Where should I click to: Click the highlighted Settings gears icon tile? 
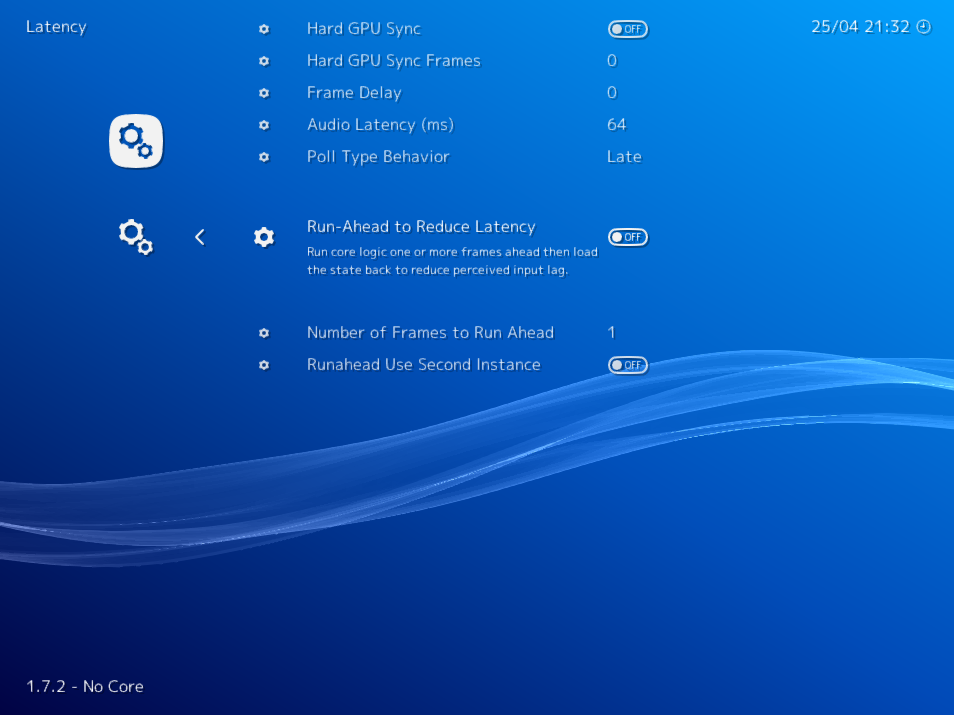click(x=136, y=141)
